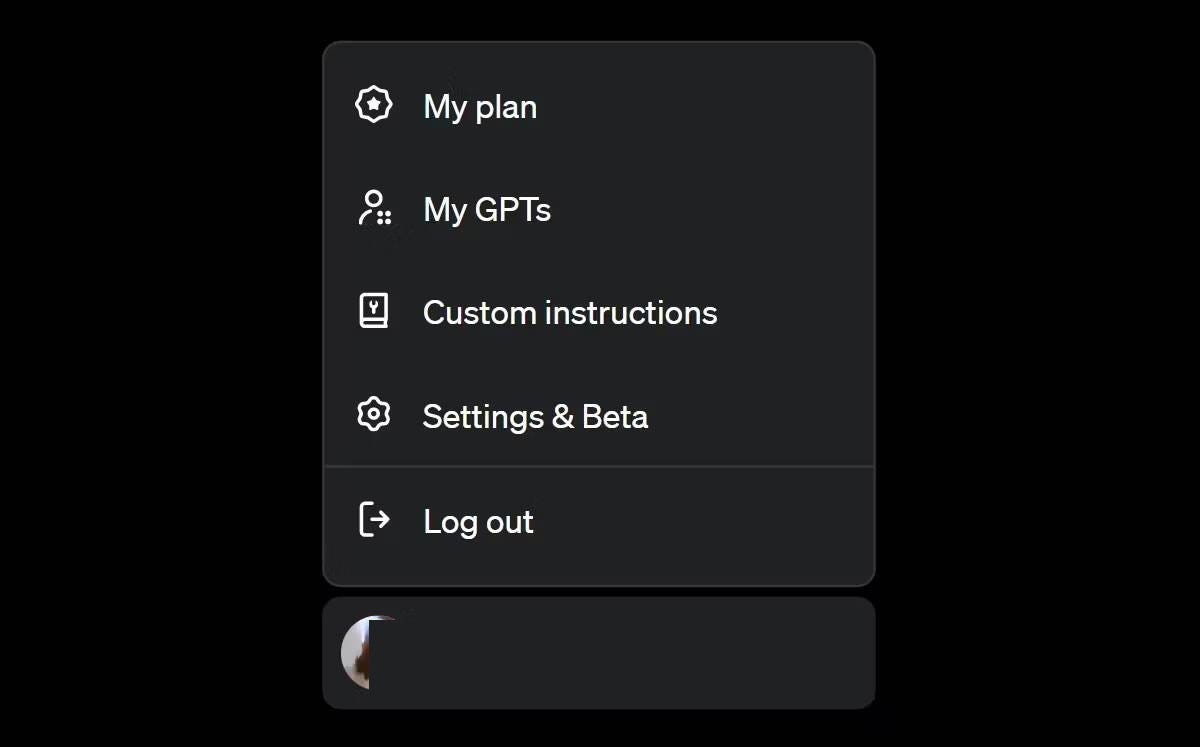Select My GPTs from the account menu
Viewport: 1200px width, 747px height.
(x=598, y=209)
